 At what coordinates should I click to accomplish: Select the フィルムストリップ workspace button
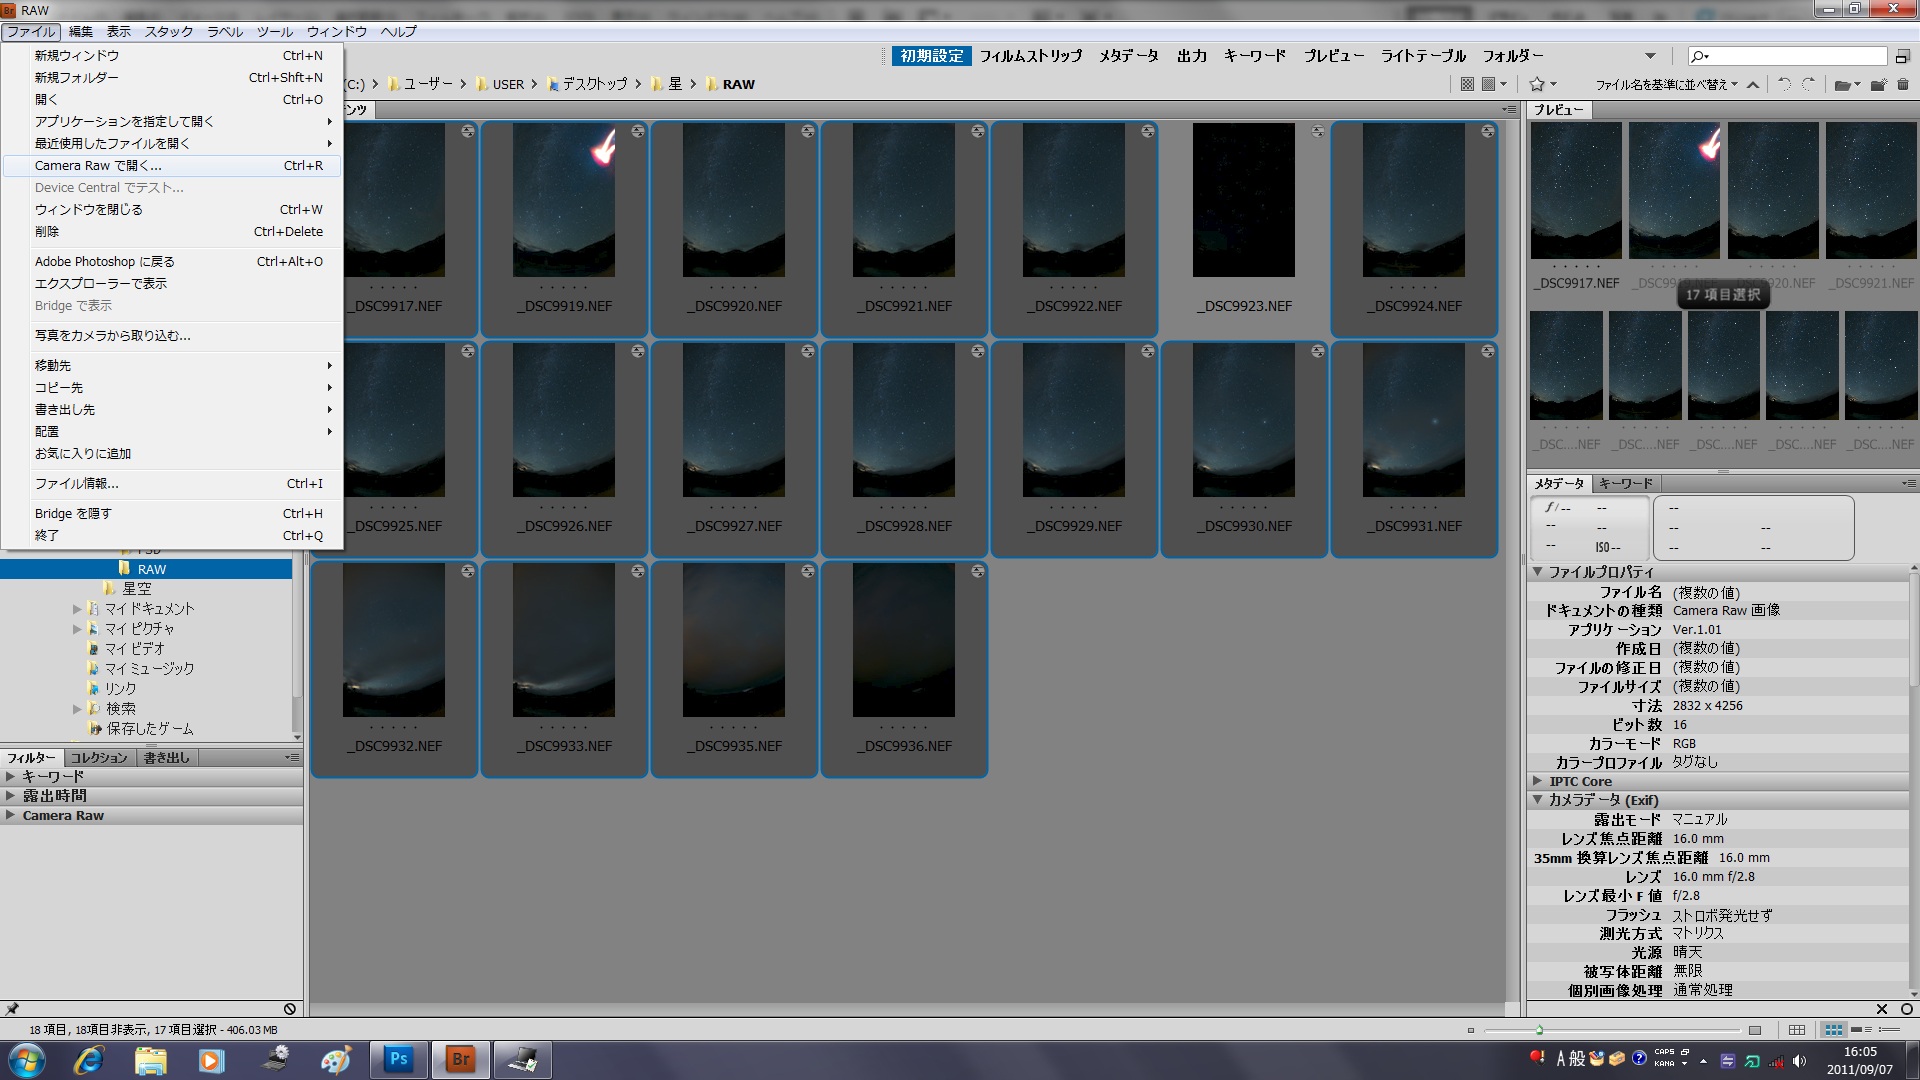(x=1030, y=56)
